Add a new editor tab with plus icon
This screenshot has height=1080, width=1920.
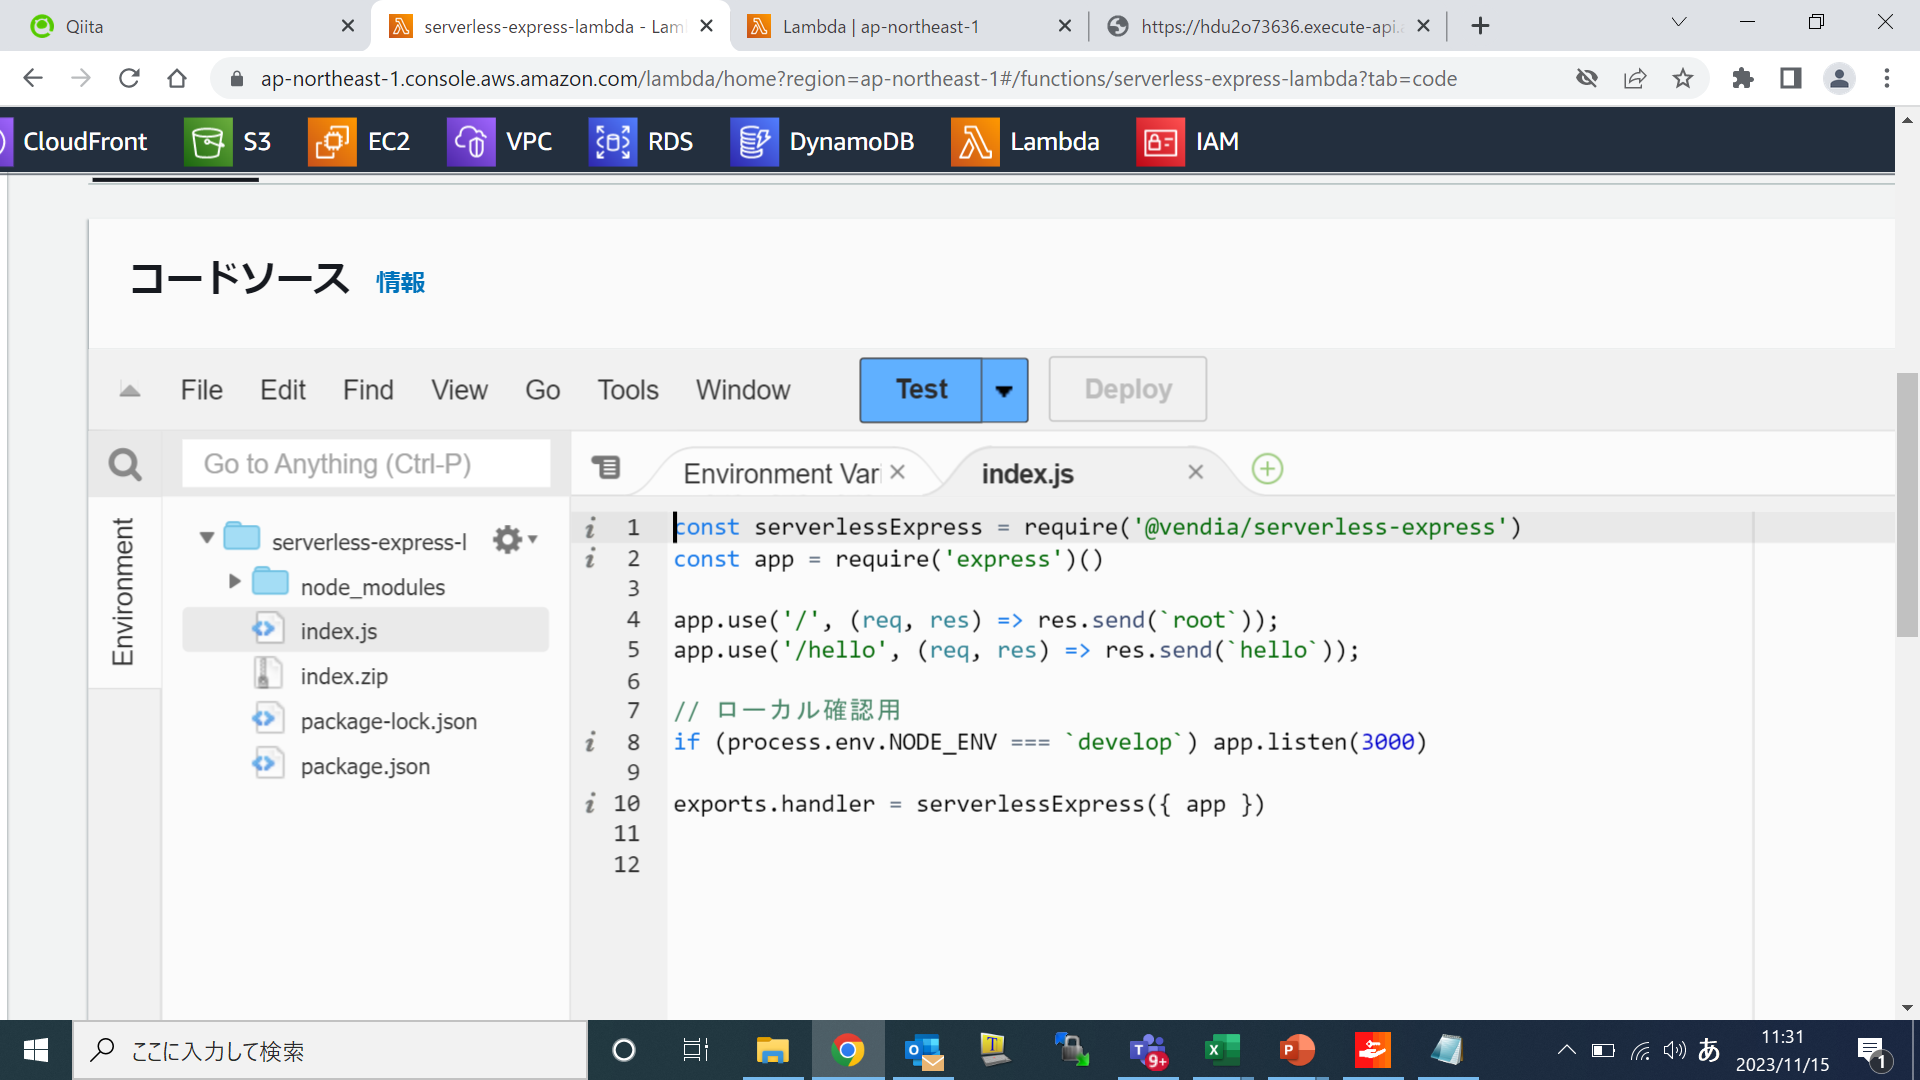[x=1267, y=469]
